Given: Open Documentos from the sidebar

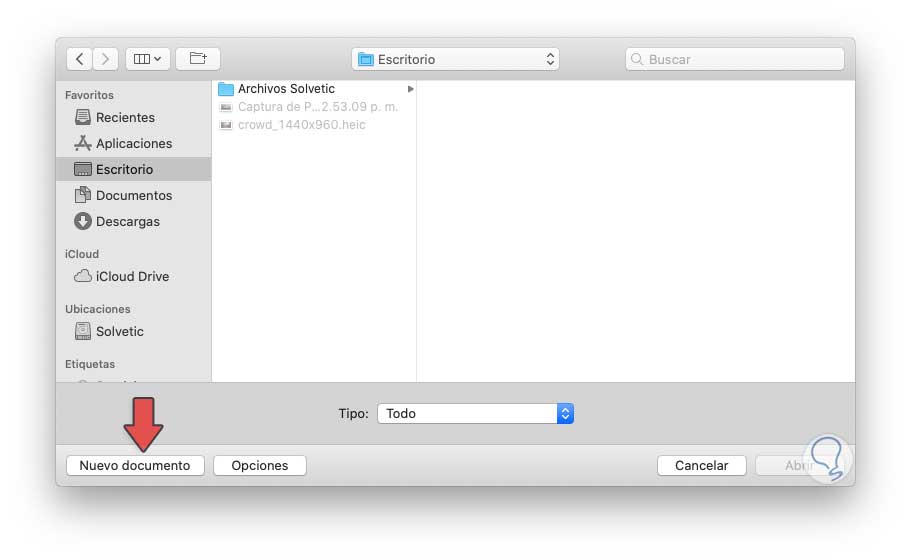Looking at the screenshot, I should 134,195.
